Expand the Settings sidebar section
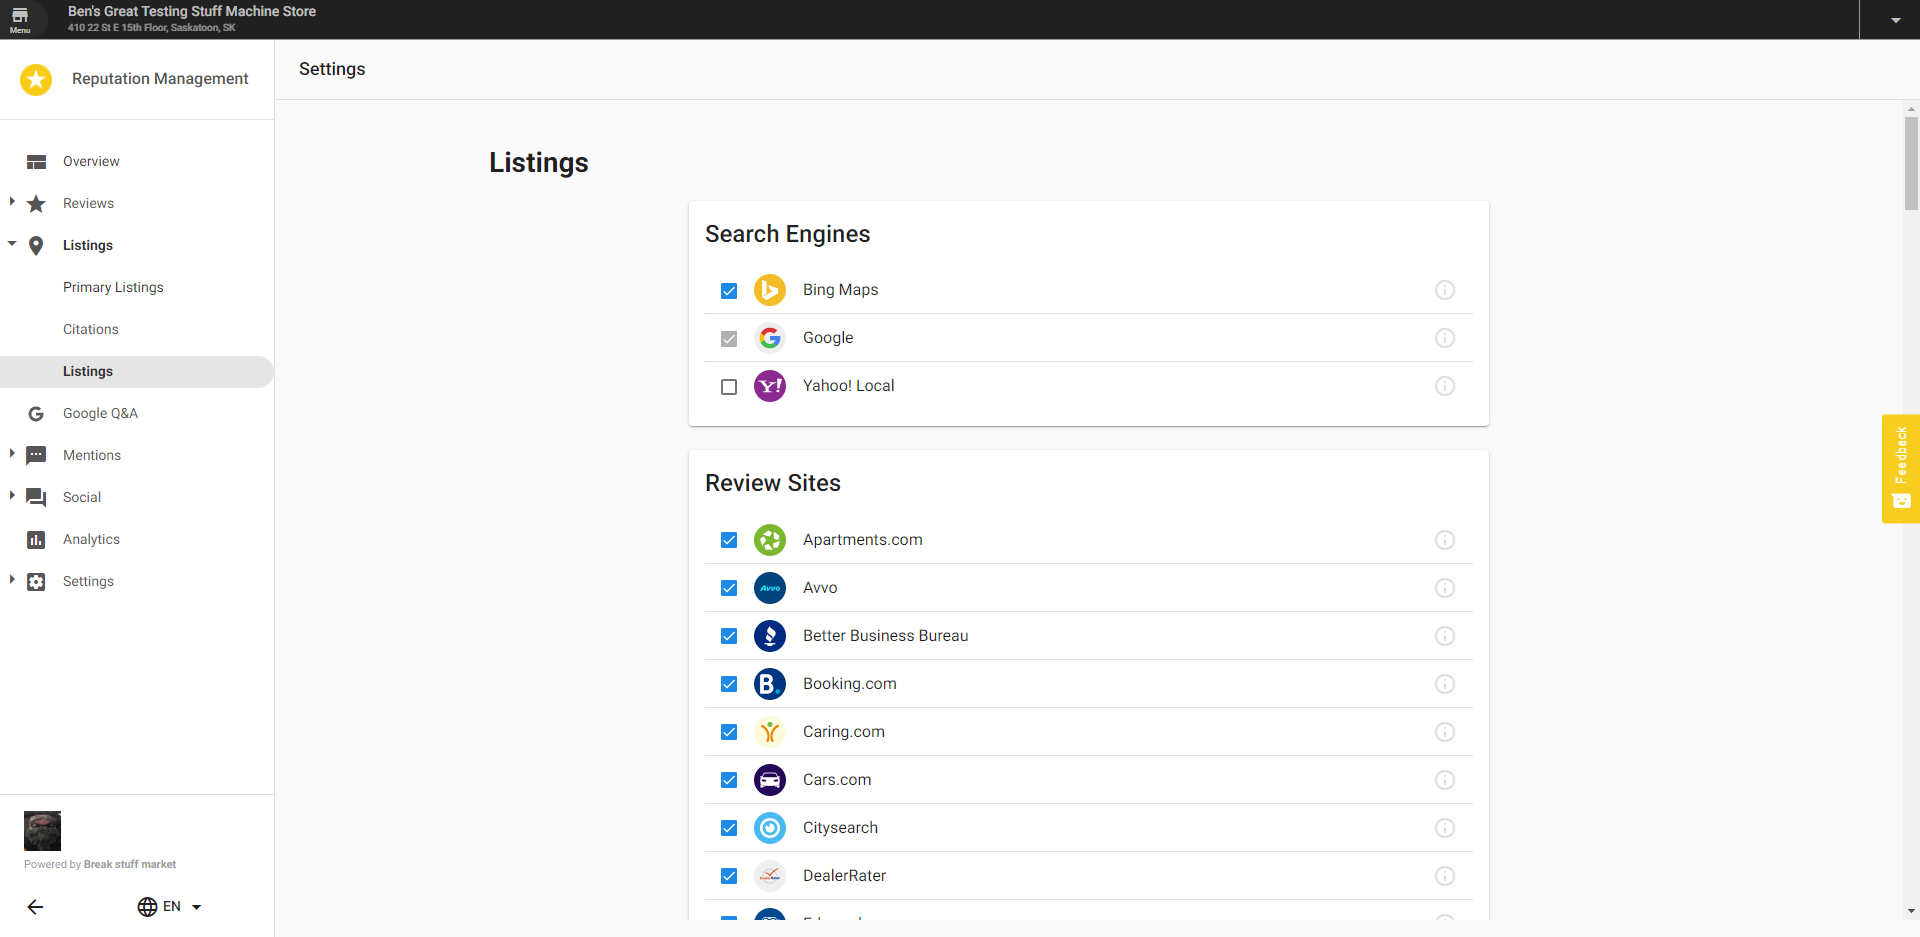Screen dimensions: 1920x937 (x=12, y=580)
